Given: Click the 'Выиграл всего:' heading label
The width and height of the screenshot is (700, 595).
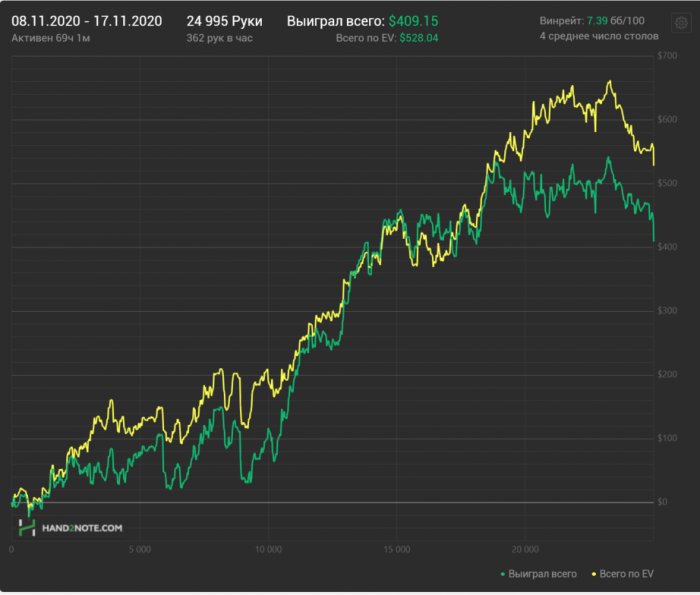Looking at the screenshot, I should point(336,21).
